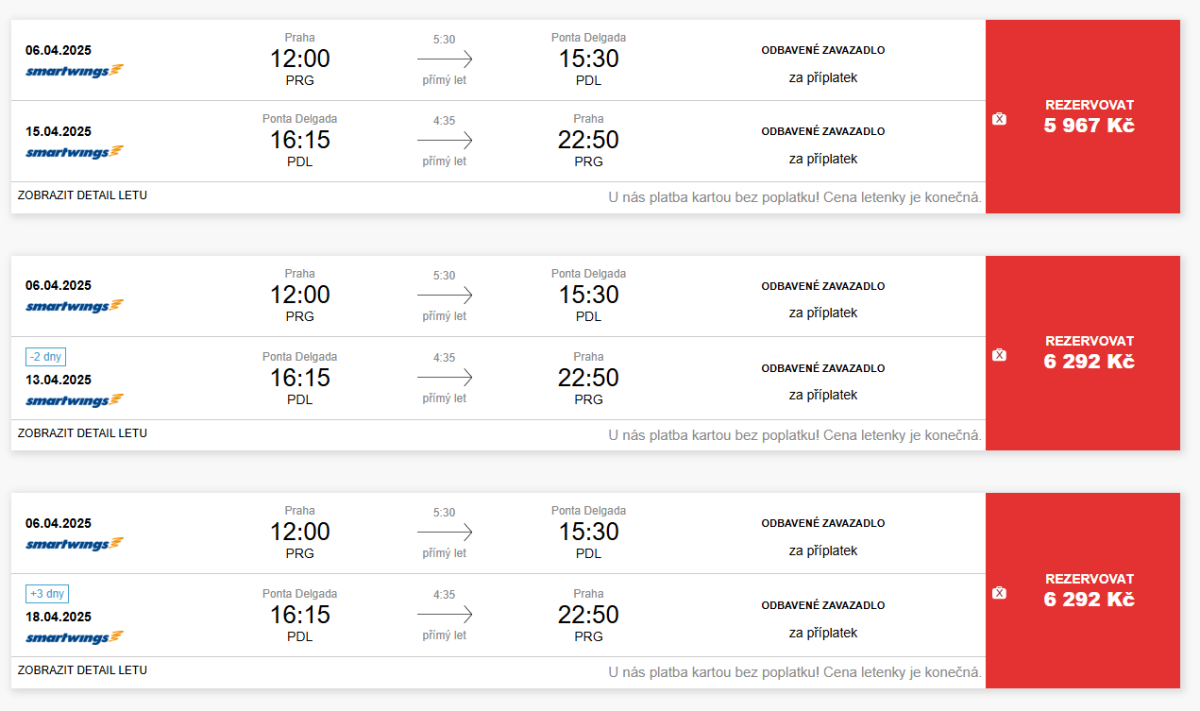
Task: Click luggage icon in the +3 dny offer
Action: (x=999, y=593)
